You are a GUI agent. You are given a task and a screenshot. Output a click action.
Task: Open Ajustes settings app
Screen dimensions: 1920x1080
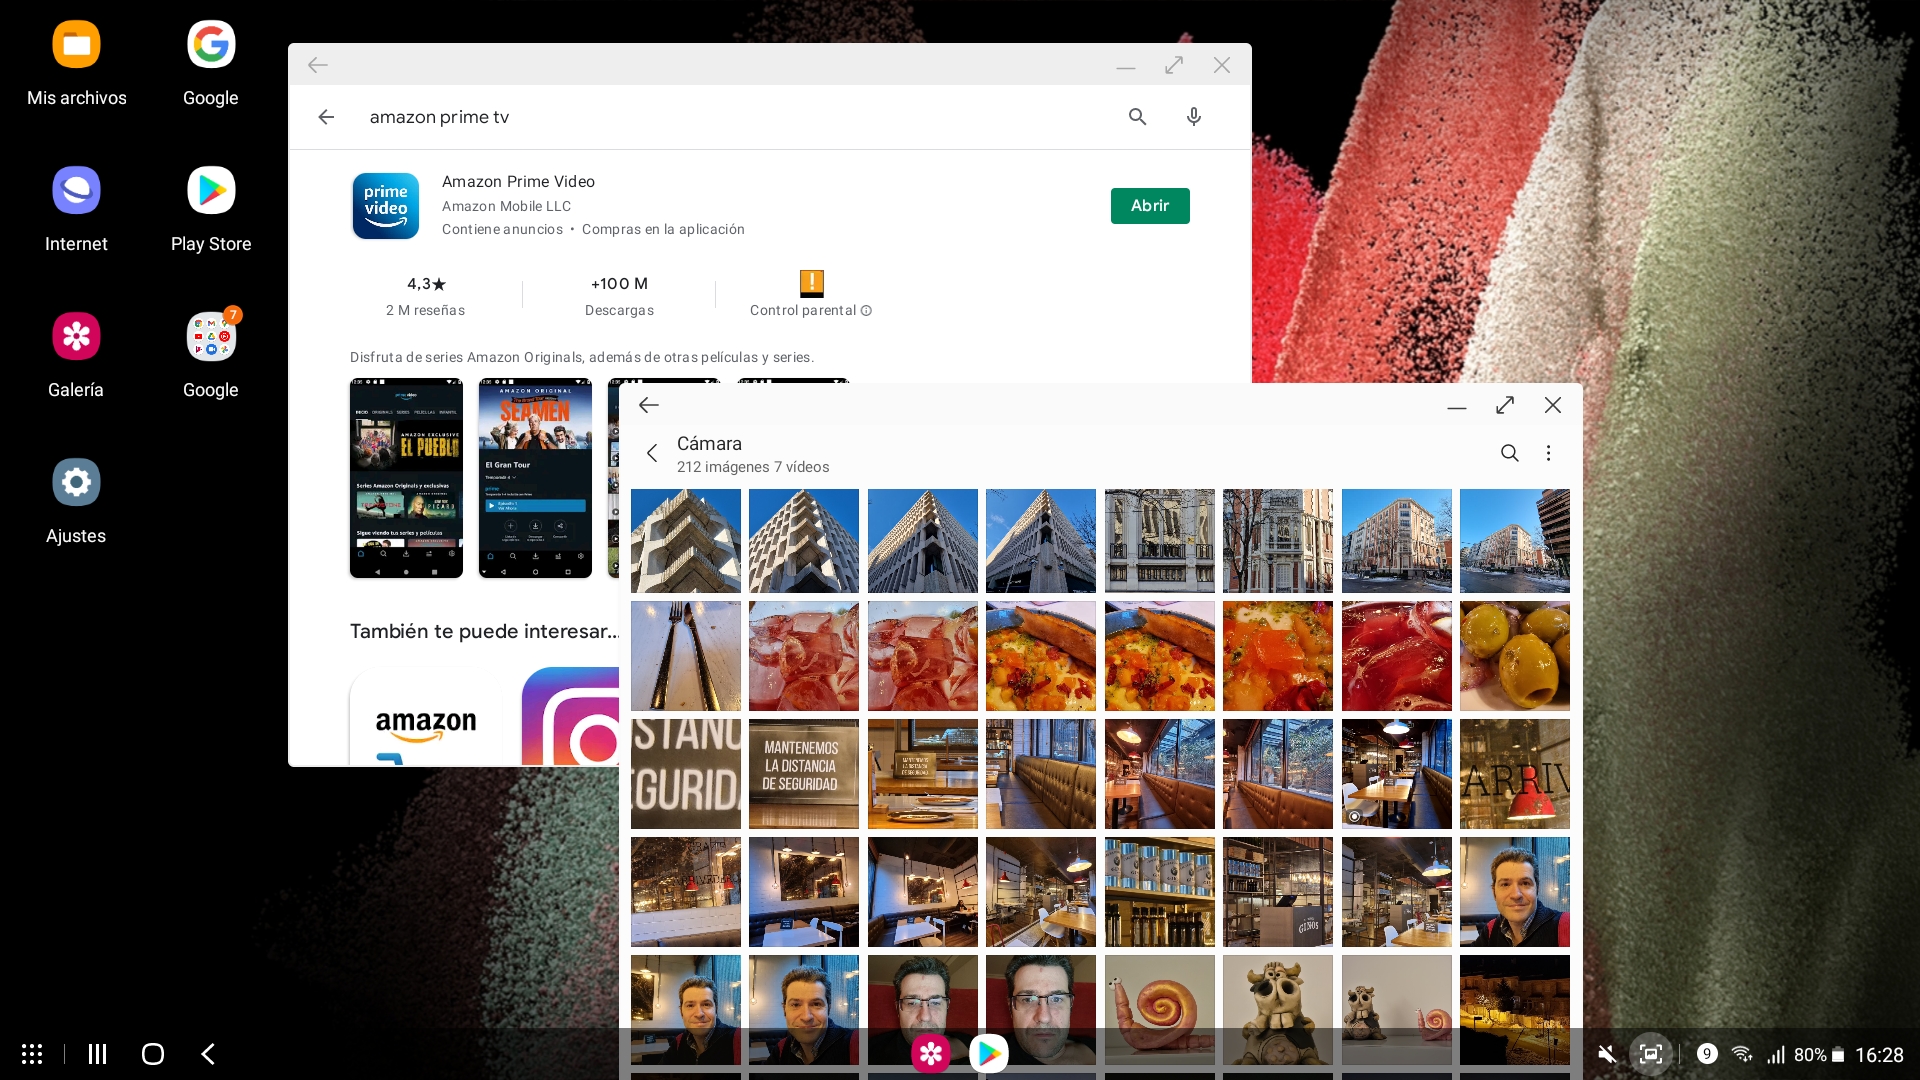(x=76, y=500)
